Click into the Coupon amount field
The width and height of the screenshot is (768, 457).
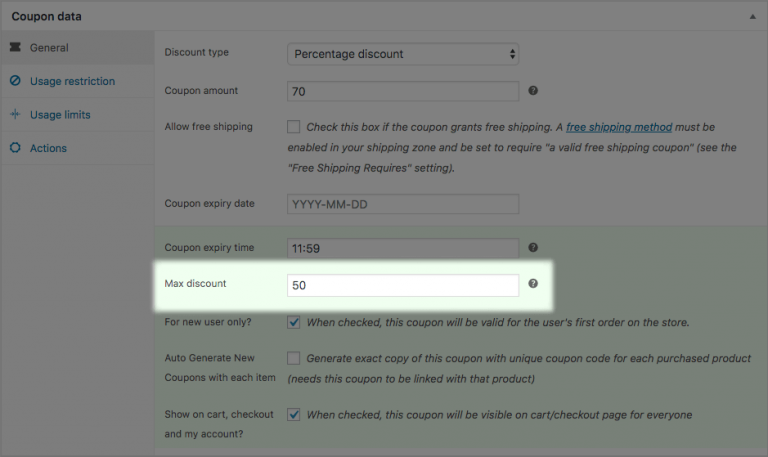point(402,91)
